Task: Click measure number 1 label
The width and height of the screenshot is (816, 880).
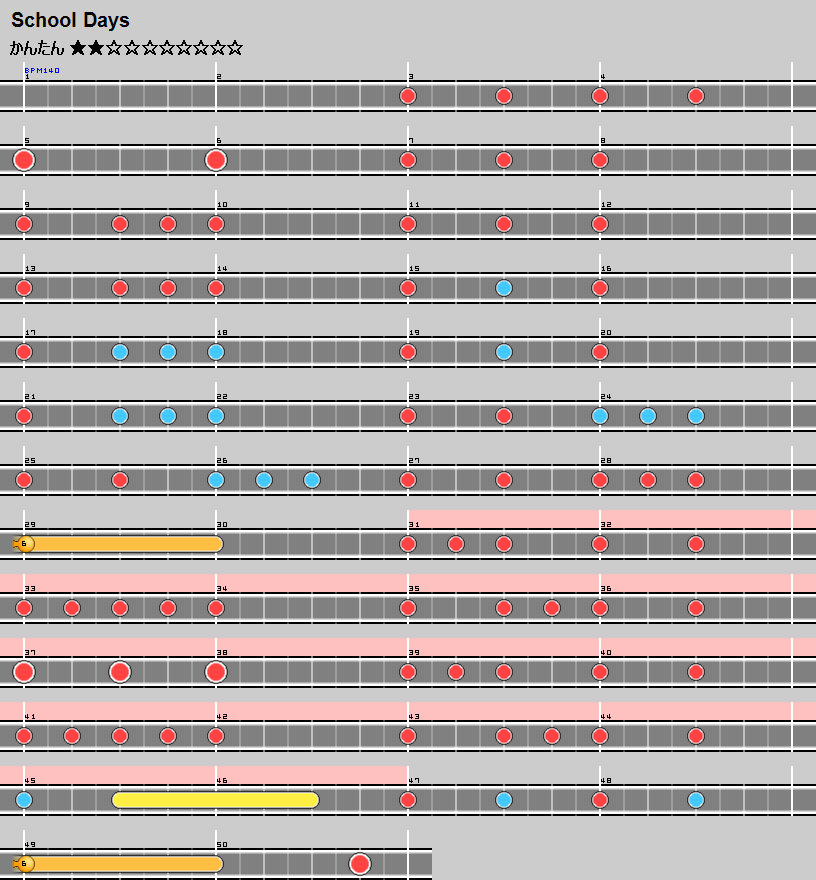Action: point(27,77)
